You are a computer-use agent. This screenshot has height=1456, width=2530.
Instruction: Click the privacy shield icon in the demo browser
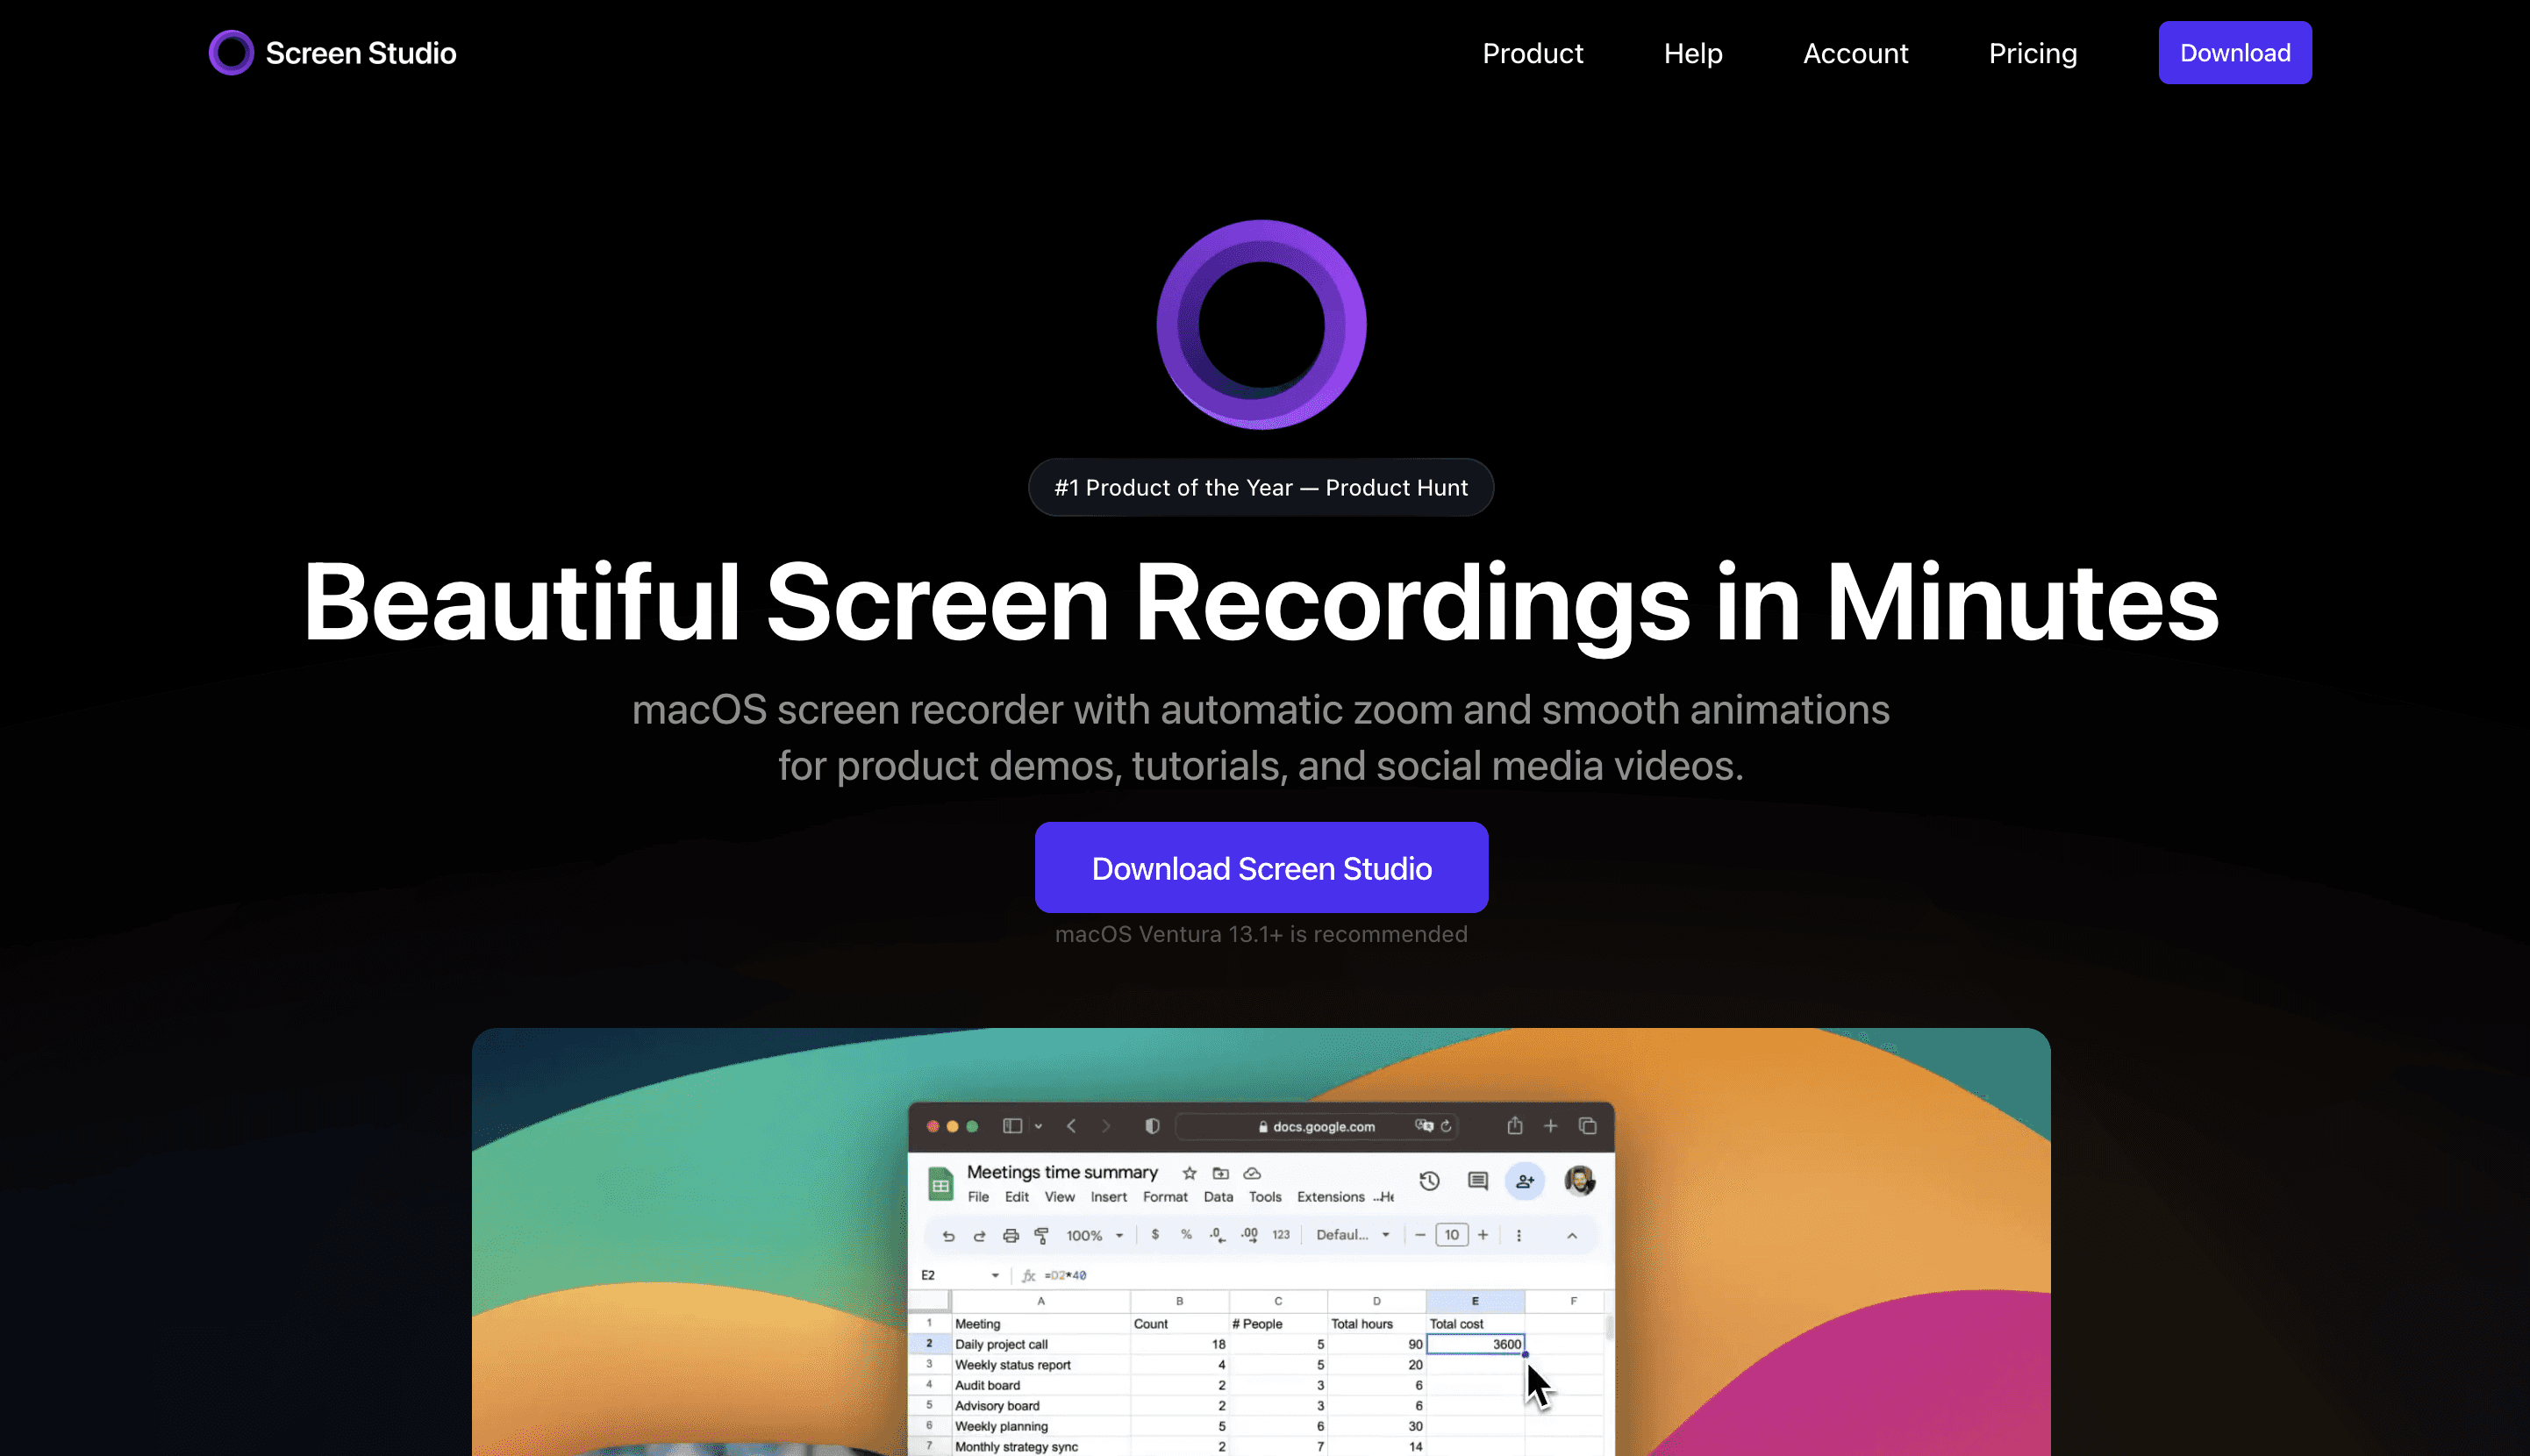pos(1152,1126)
